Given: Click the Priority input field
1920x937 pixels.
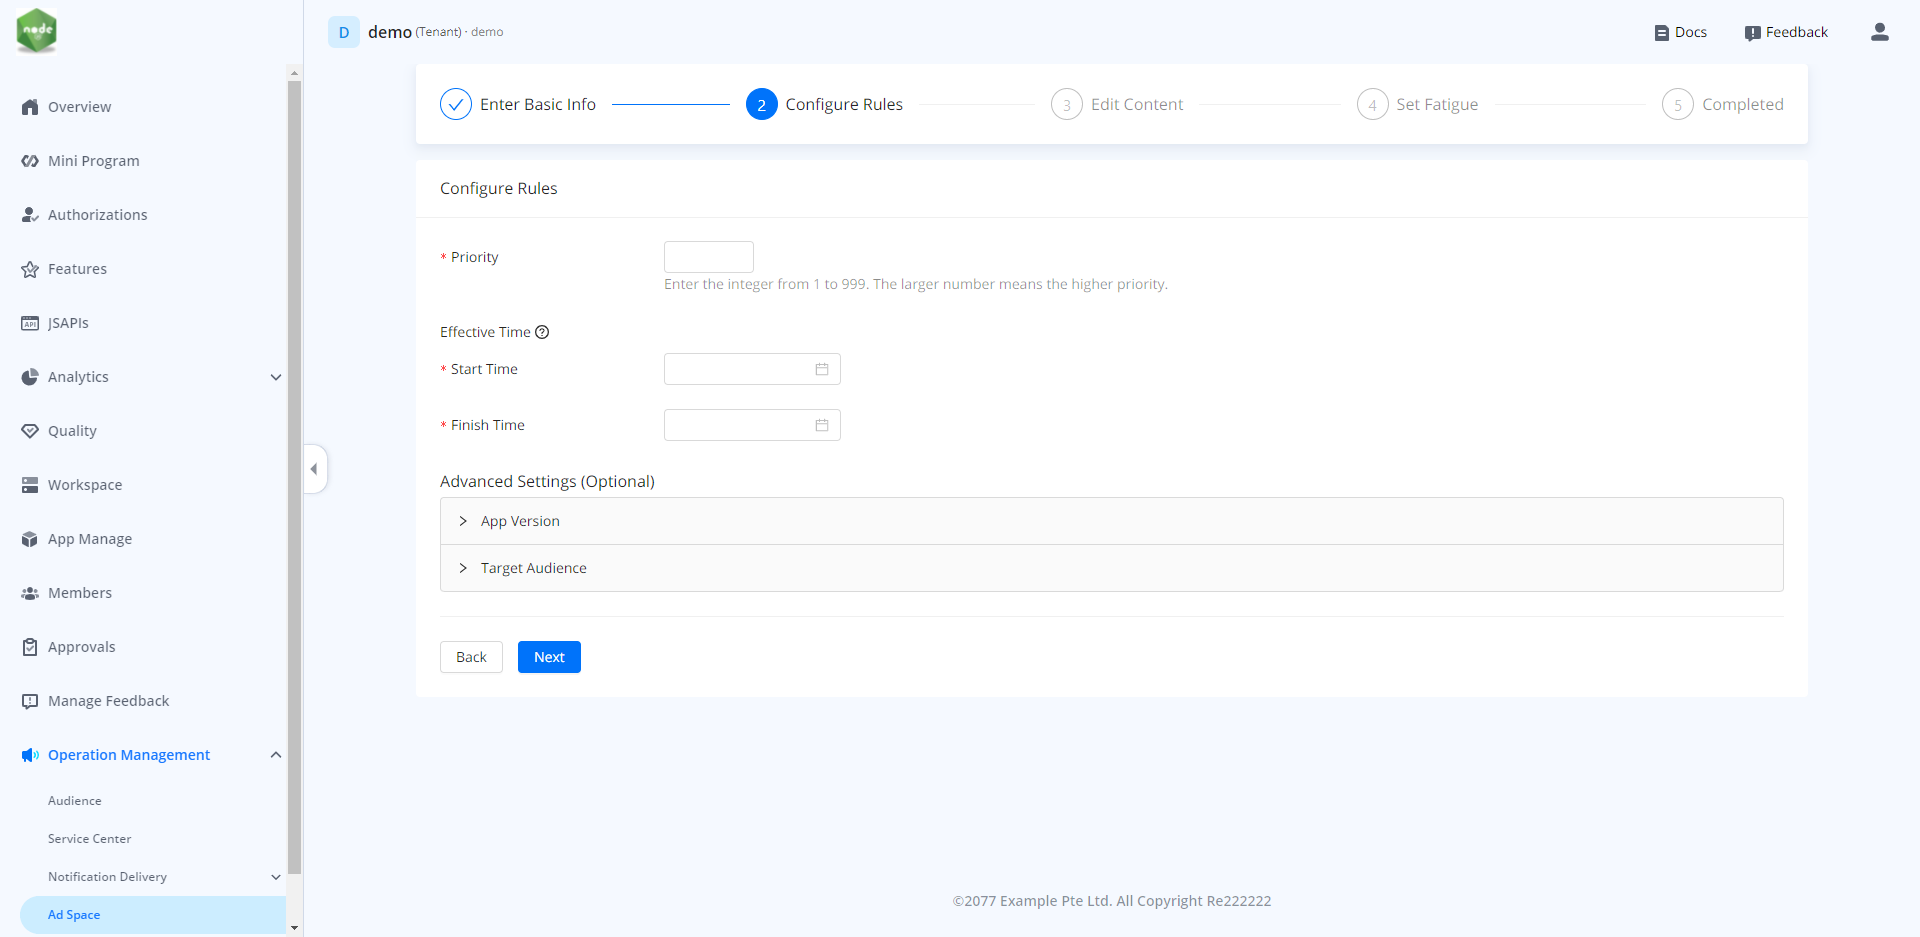Looking at the screenshot, I should [708, 257].
